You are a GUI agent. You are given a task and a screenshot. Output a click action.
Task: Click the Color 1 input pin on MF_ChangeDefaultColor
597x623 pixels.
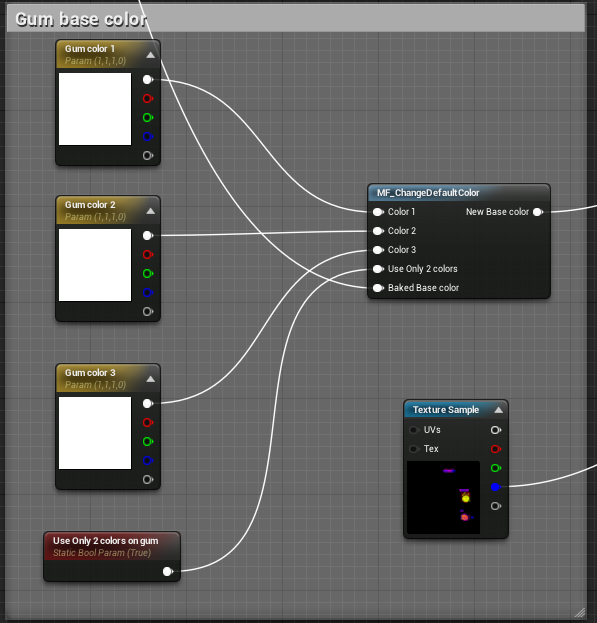[x=378, y=212]
